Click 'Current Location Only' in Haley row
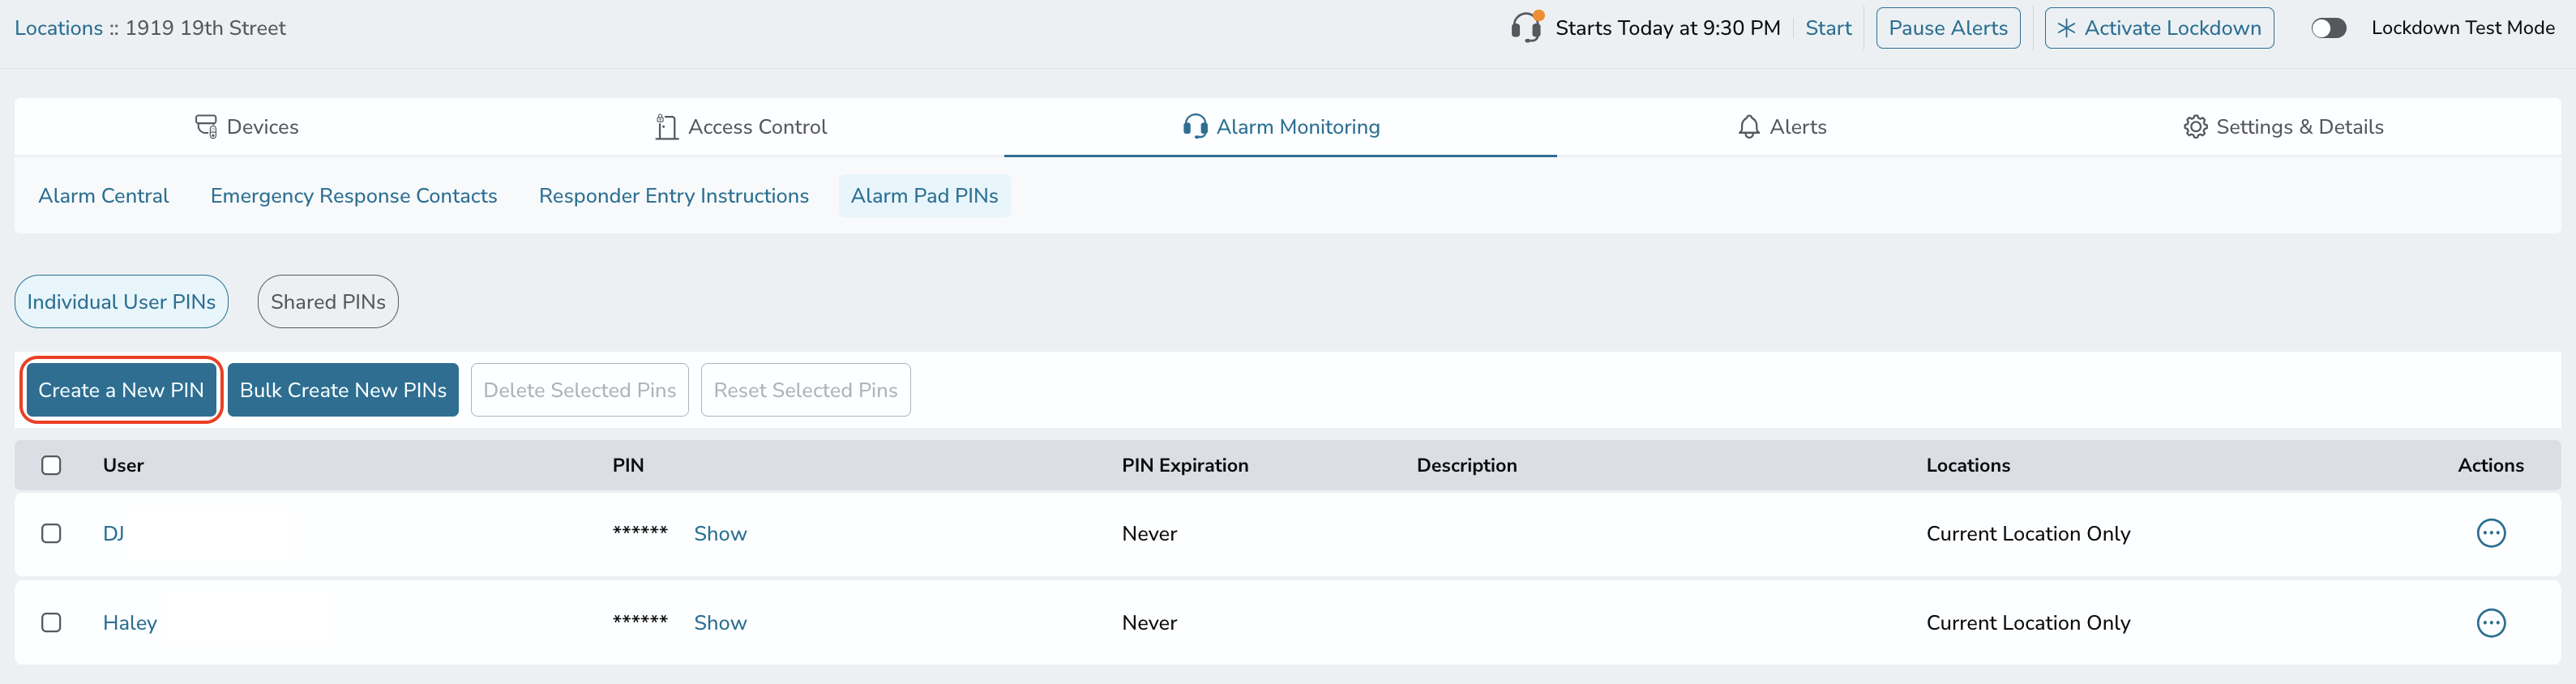The image size is (2576, 684). click(2028, 623)
